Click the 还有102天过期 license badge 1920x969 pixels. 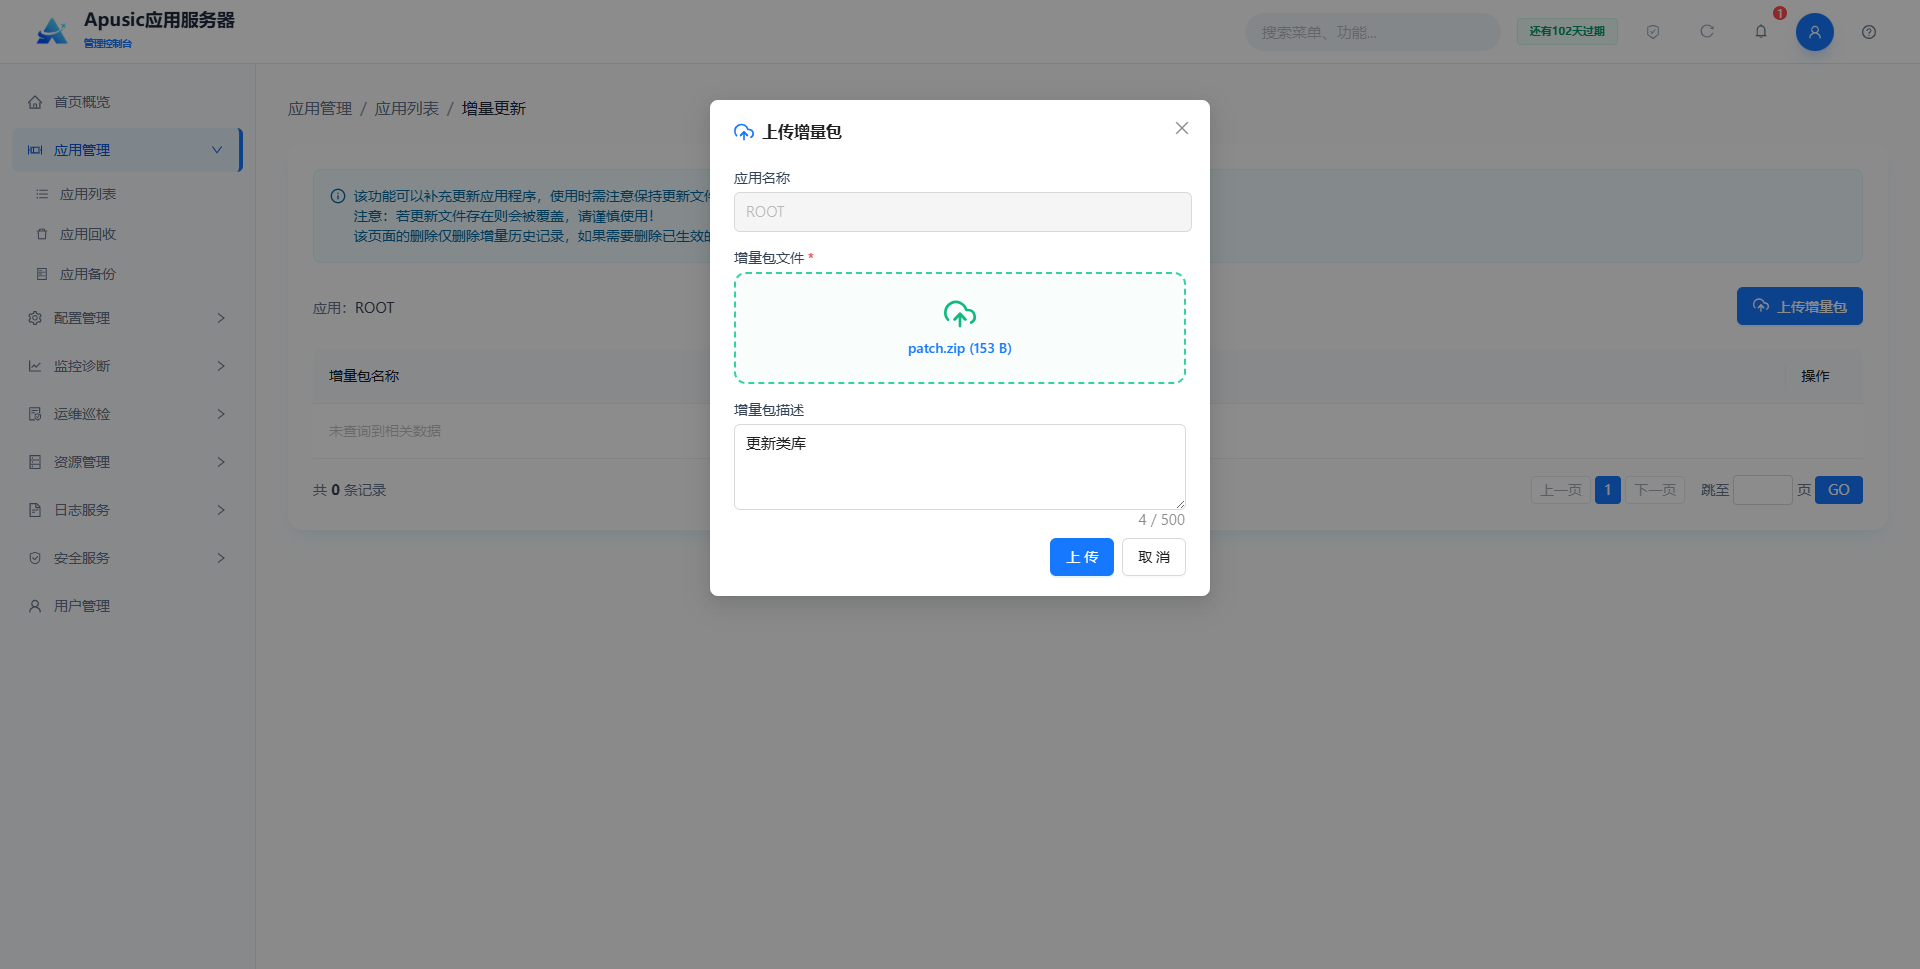(x=1567, y=31)
